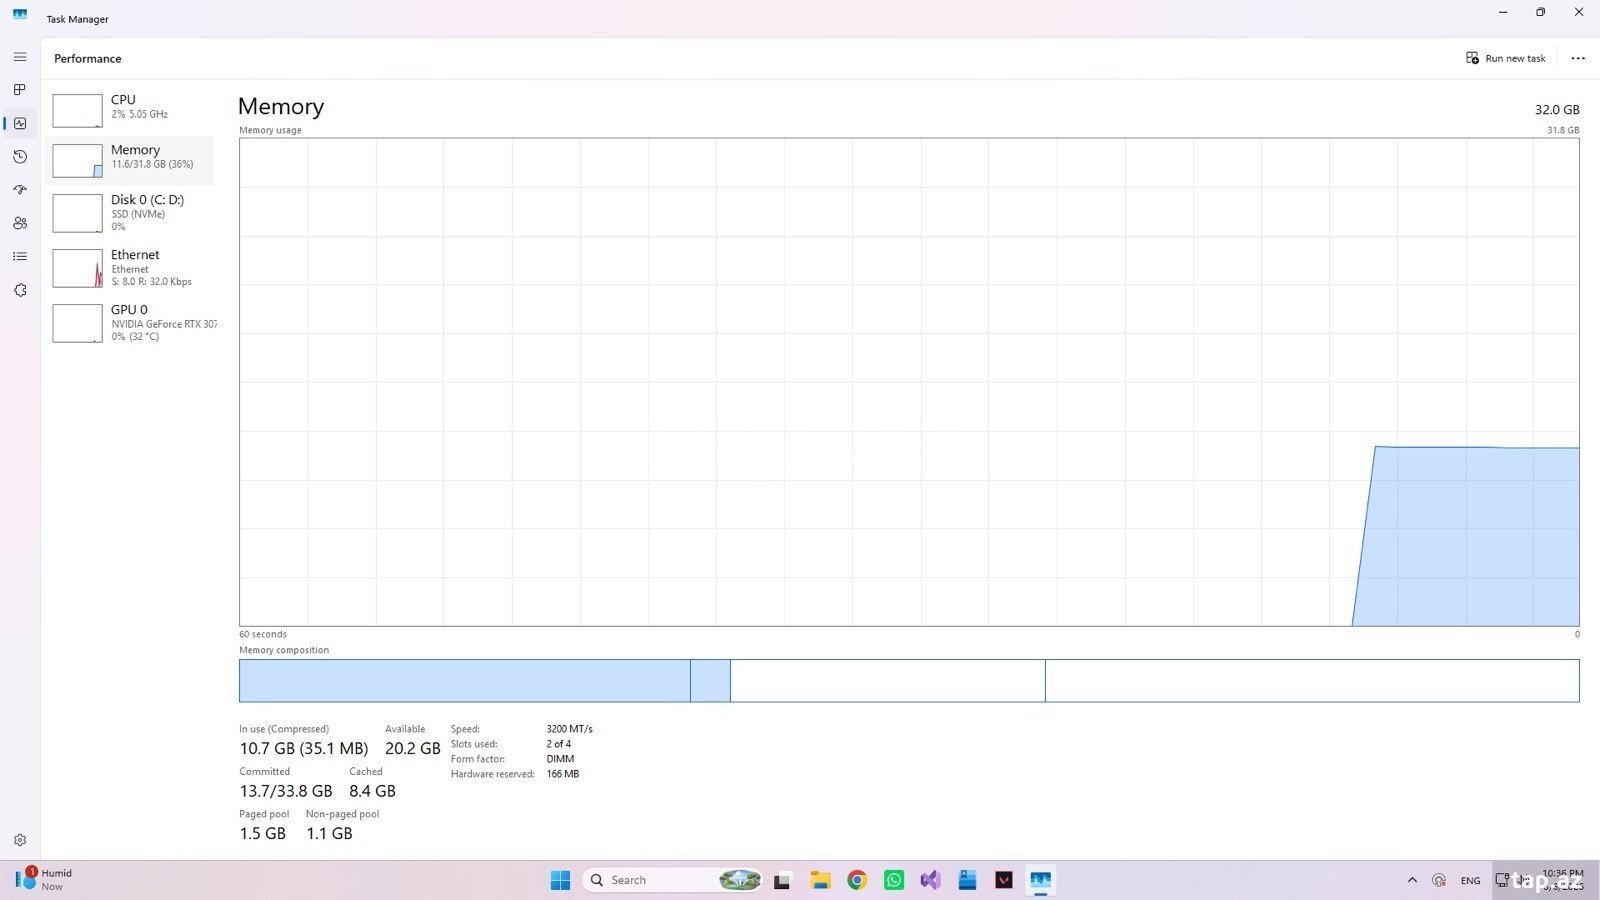Click the Available value 20.2 GB

pyautogui.click(x=413, y=748)
